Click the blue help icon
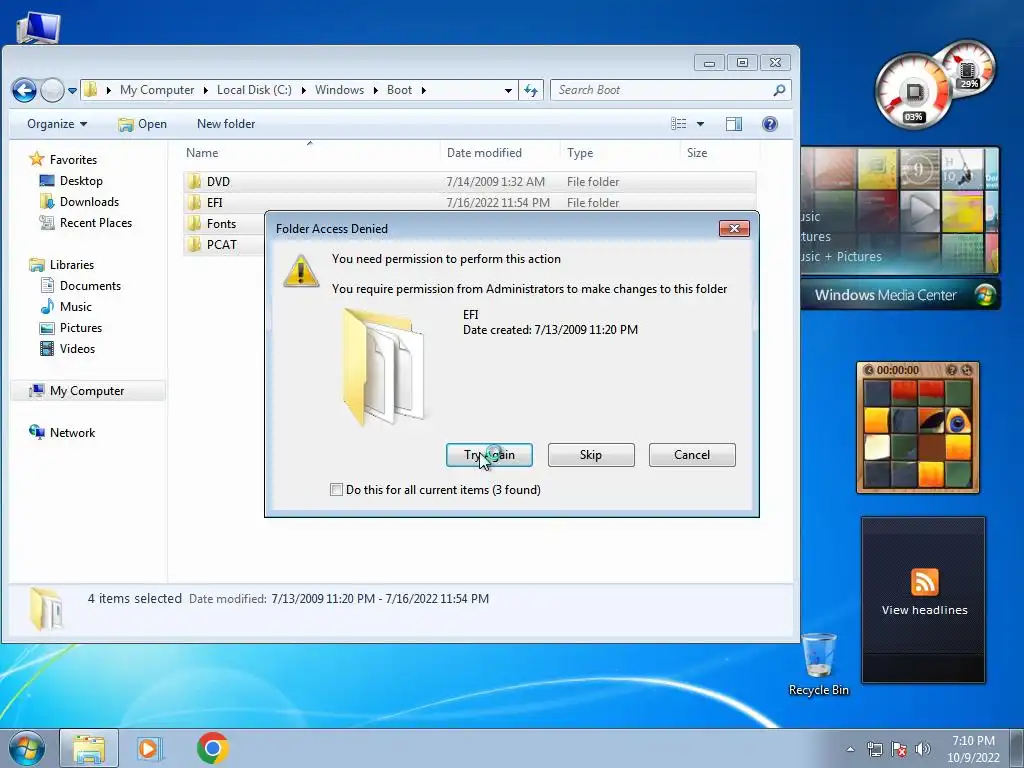 click(x=770, y=124)
